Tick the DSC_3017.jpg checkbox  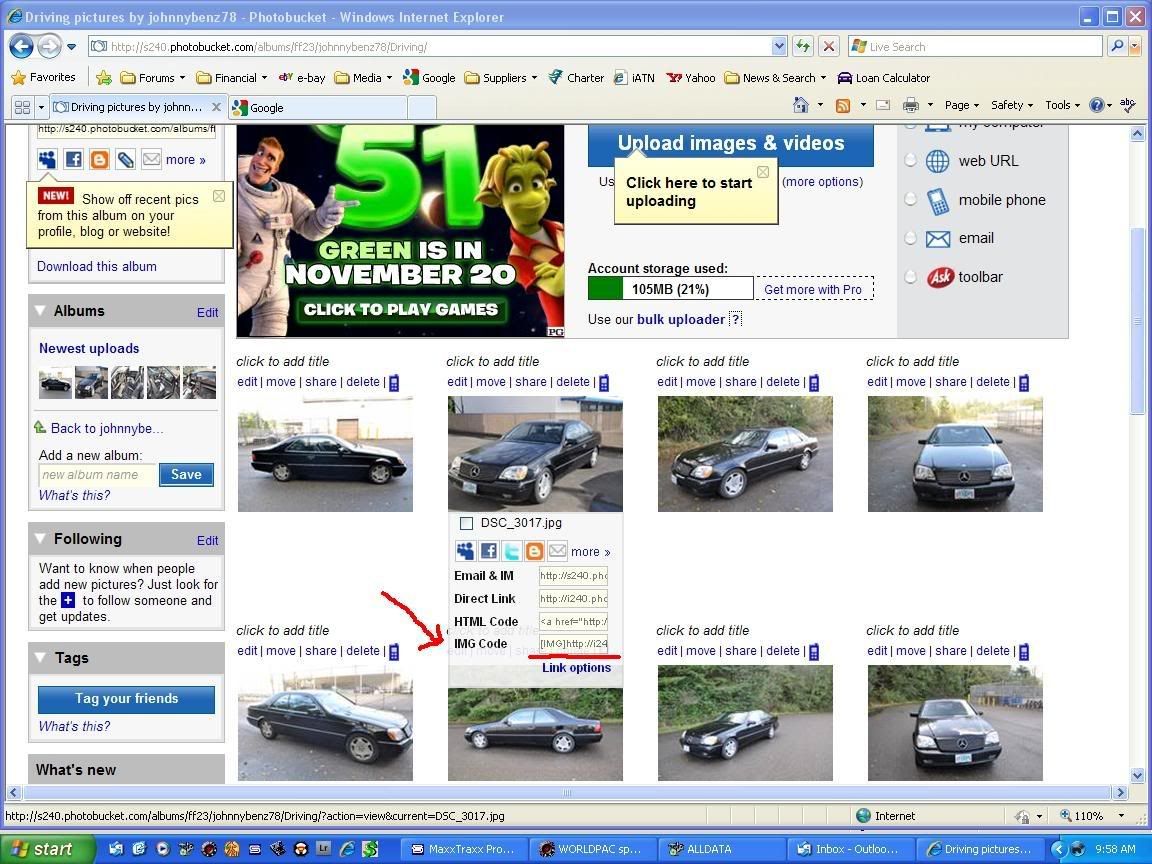[466, 524]
